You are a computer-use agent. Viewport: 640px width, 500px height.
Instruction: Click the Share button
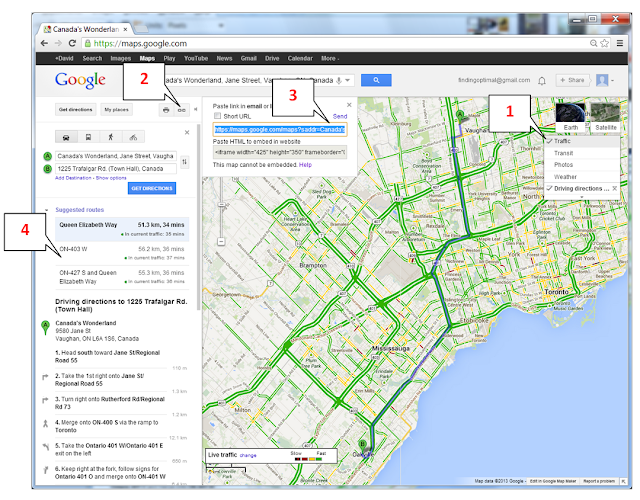tap(572, 80)
